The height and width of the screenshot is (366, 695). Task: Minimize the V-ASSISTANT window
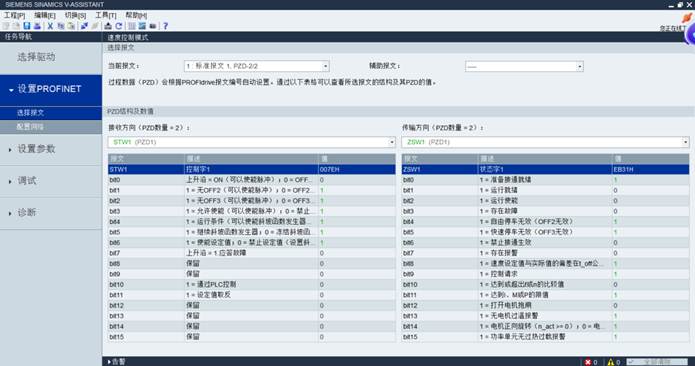coord(672,5)
